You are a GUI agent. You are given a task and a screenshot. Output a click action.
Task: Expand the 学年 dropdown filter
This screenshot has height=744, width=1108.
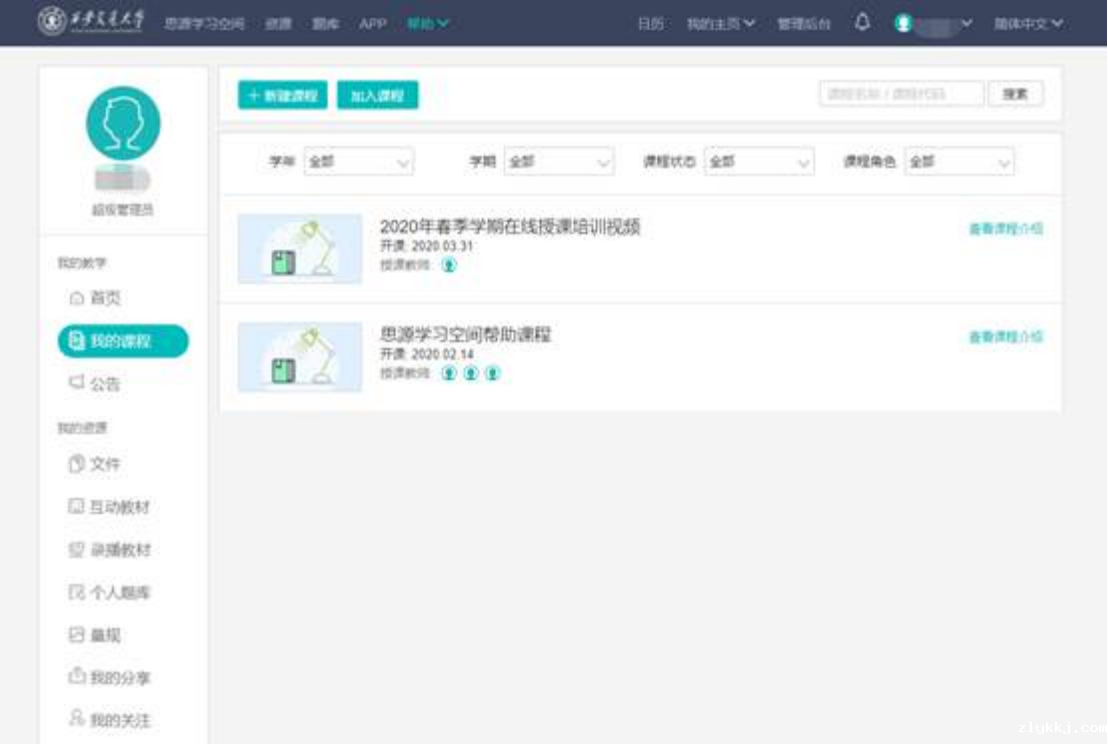(x=358, y=162)
